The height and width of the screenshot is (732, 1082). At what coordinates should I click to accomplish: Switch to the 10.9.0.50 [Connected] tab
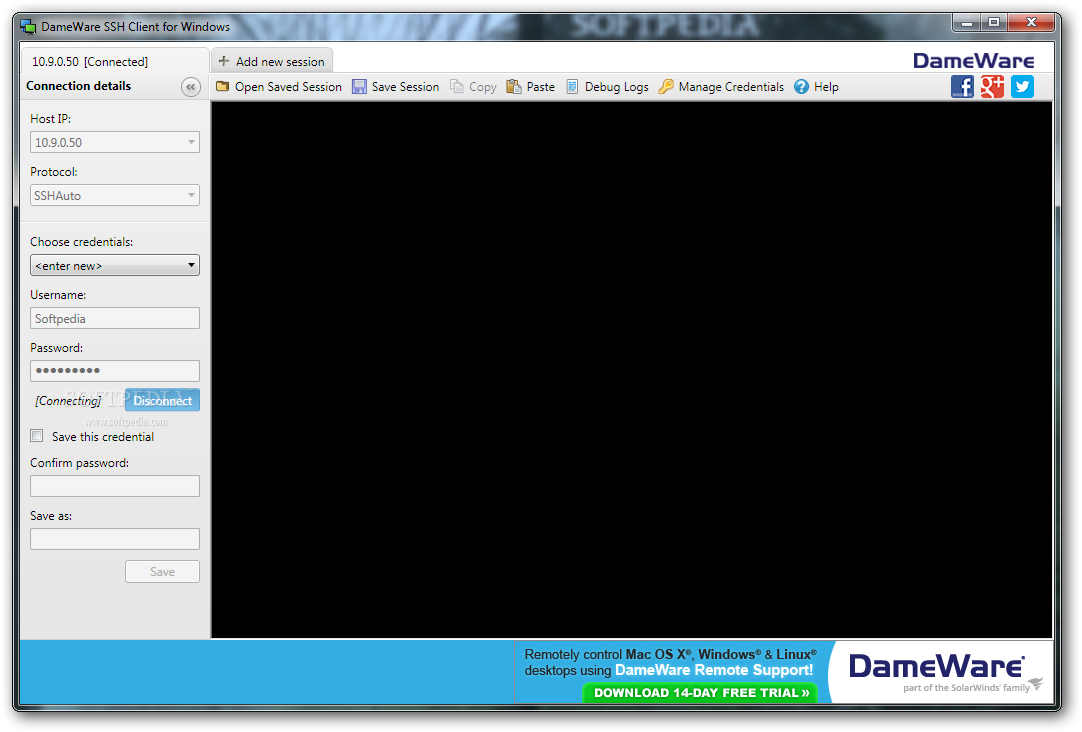[114, 61]
